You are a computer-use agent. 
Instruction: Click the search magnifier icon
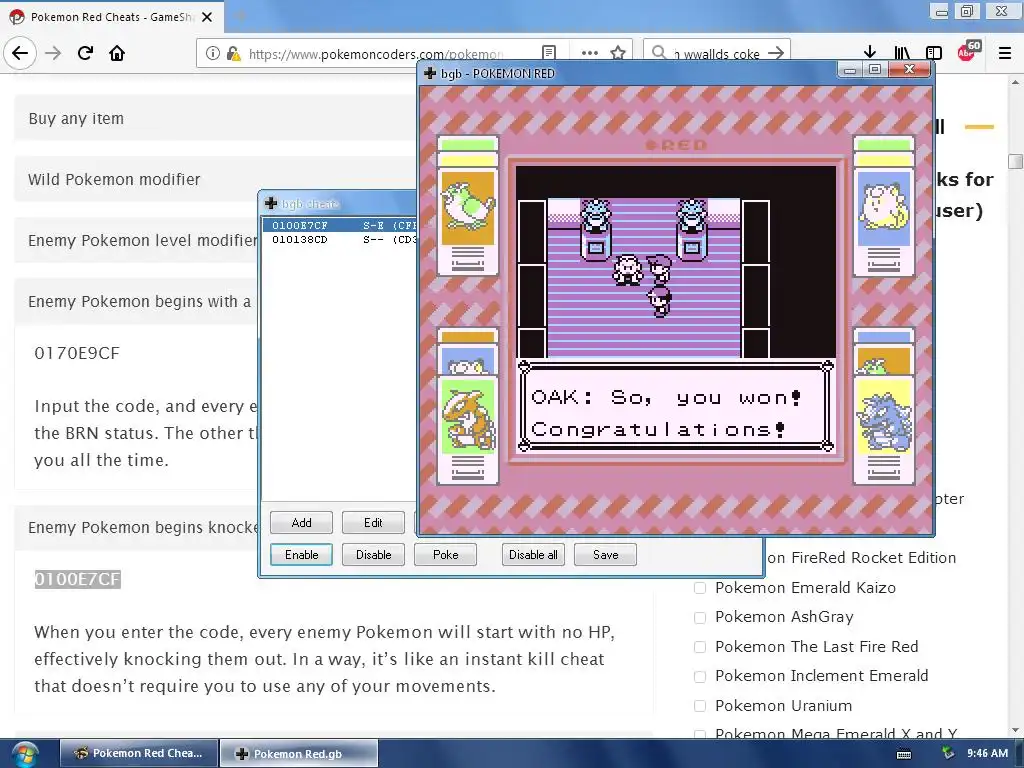pyautogui.click(x=660, y=52)
